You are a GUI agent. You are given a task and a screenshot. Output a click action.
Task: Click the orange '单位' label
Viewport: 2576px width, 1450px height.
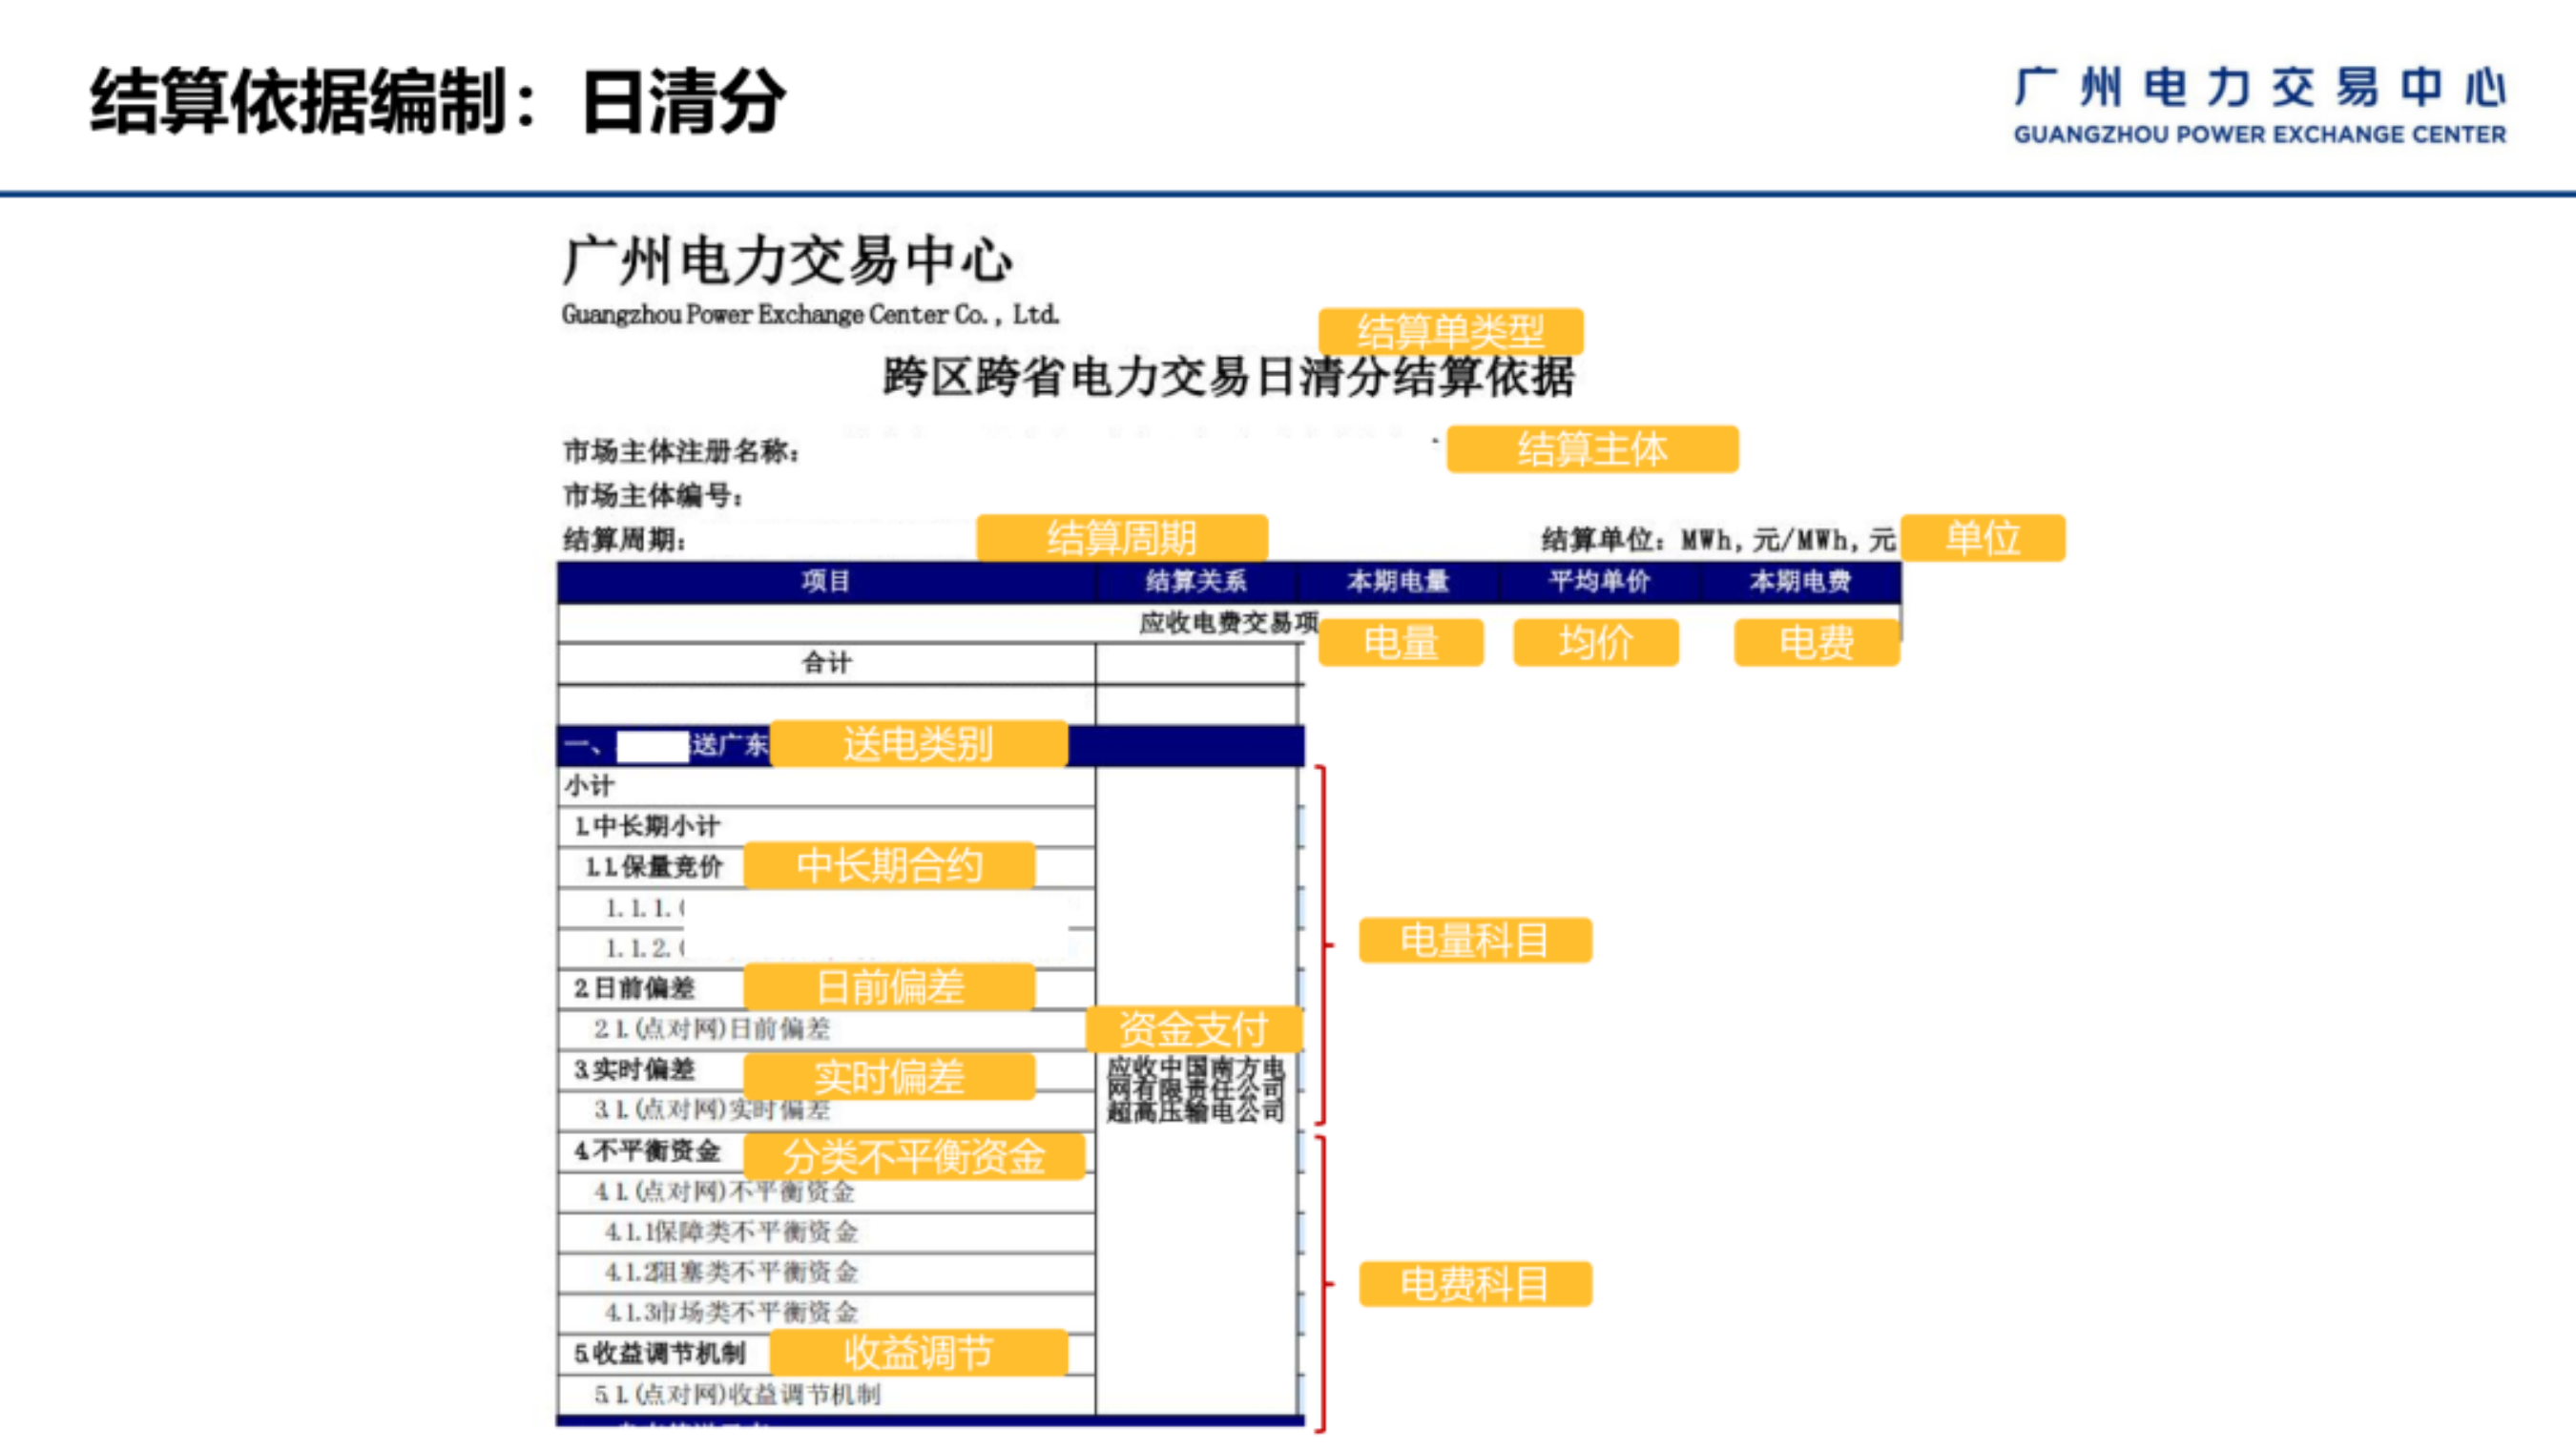click(x=1983, y=538)
